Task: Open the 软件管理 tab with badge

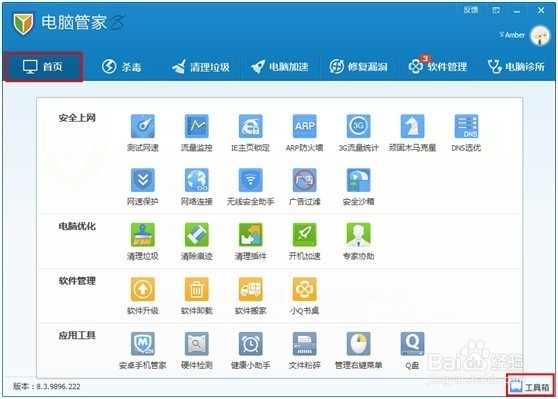Action: (438, 66)
